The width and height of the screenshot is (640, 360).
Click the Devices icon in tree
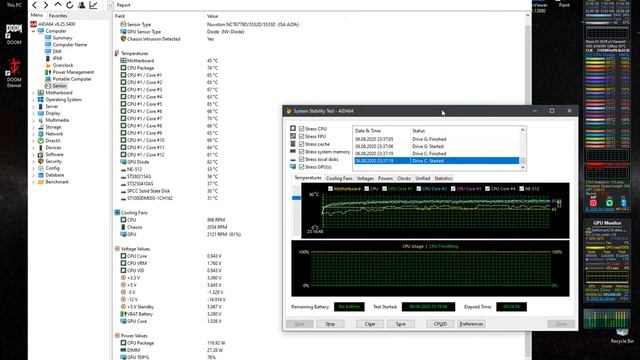point(40,148)
